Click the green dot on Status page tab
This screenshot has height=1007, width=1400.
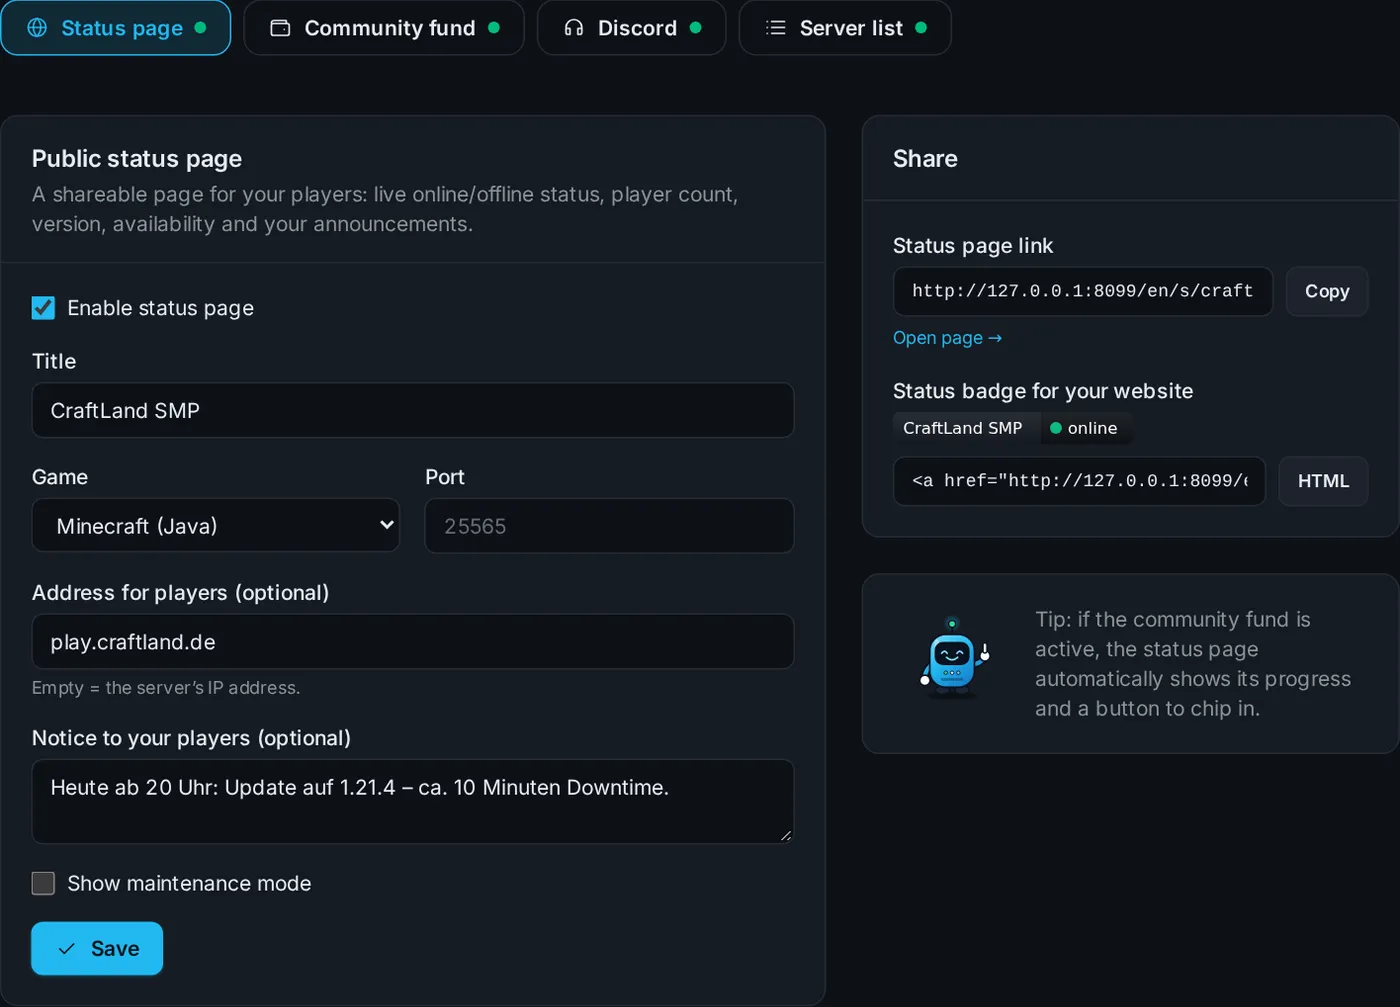[200, 28]
